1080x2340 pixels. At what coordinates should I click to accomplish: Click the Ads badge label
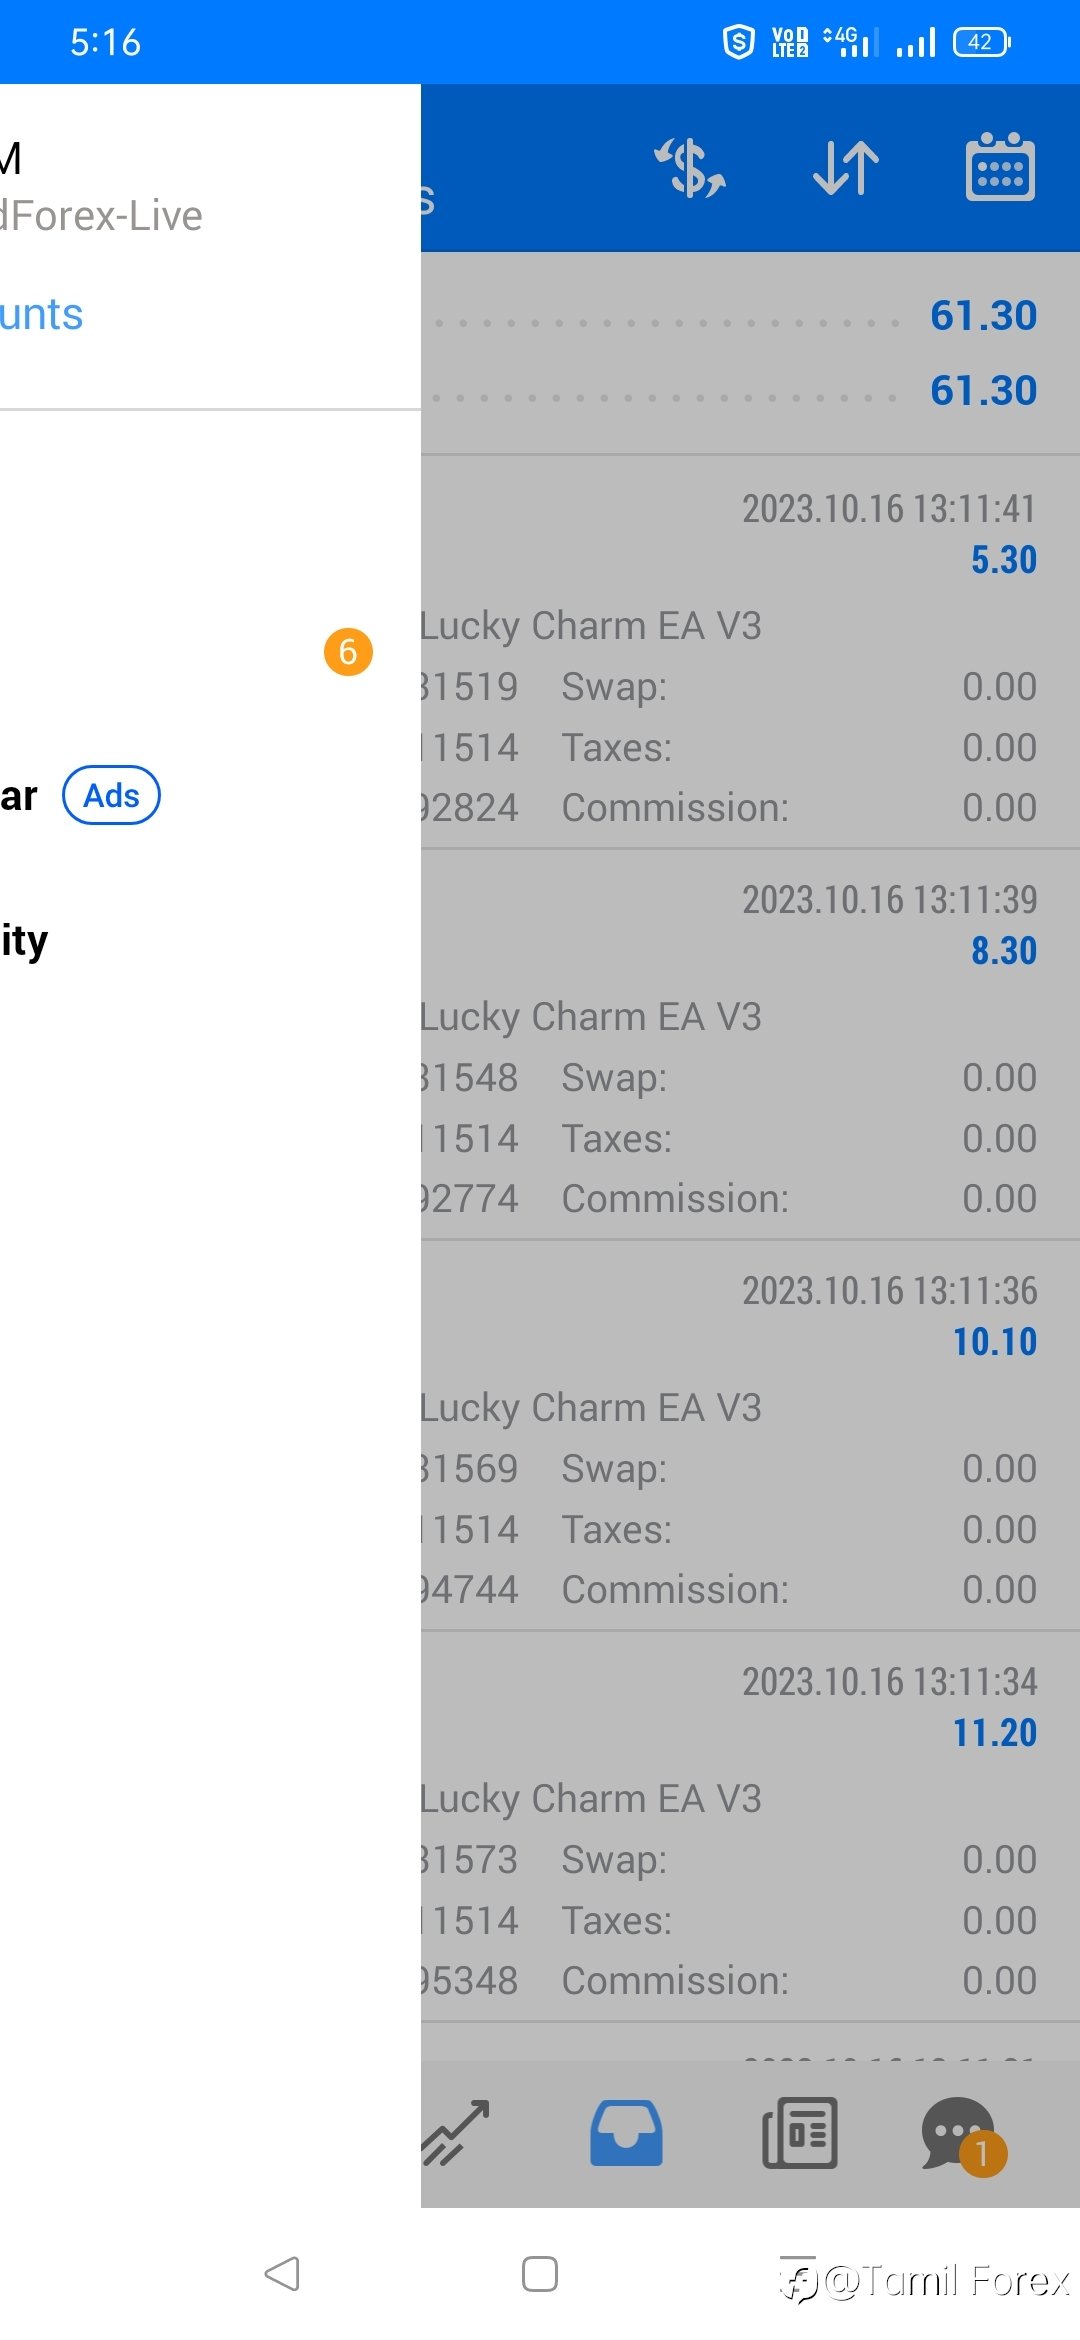111,795
